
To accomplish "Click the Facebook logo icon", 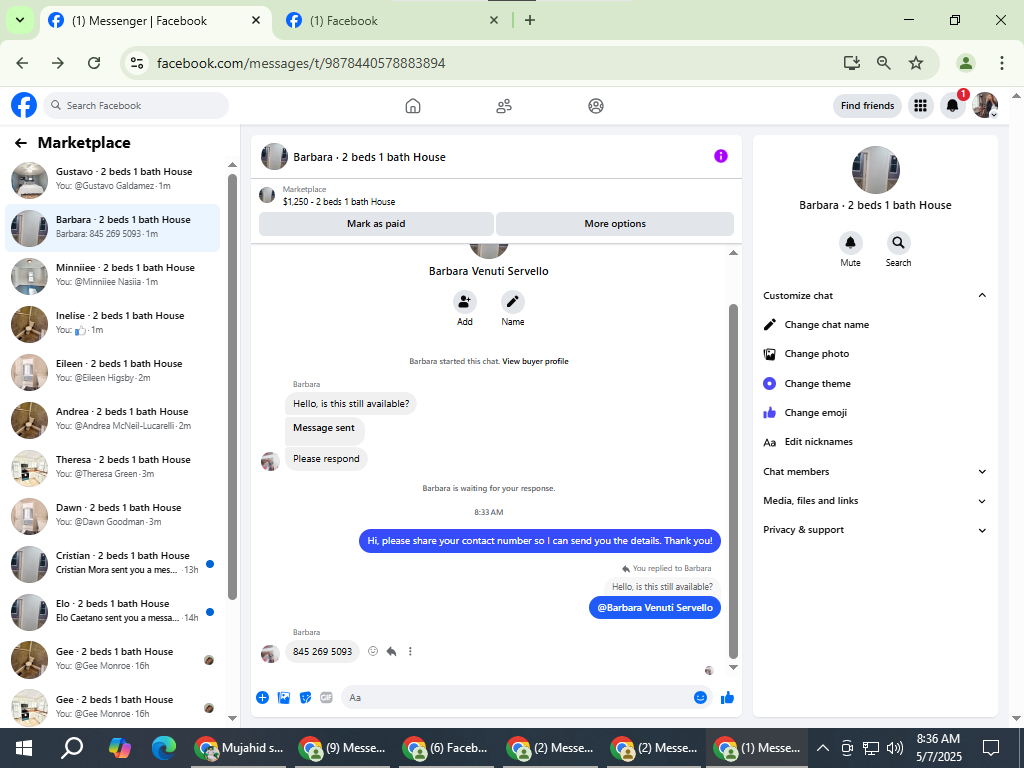I will [24, 105].
